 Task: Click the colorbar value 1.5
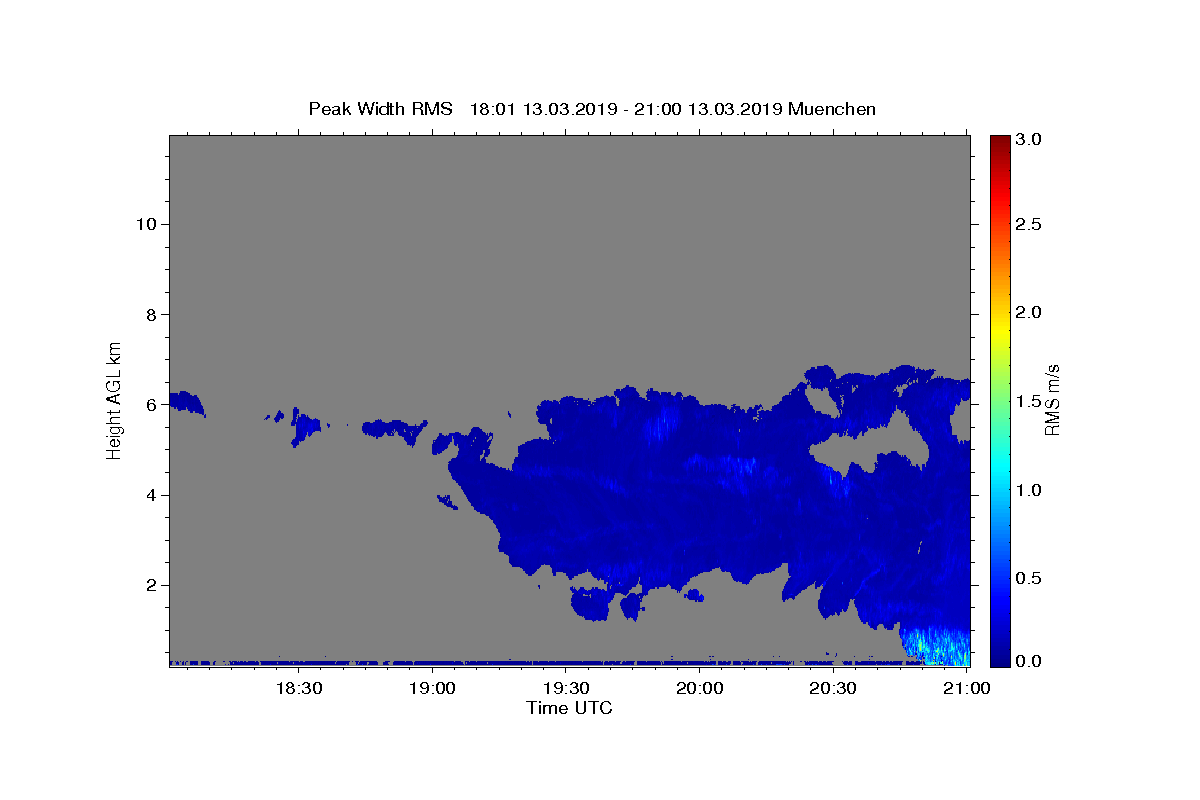click(x=1030, y=401)
